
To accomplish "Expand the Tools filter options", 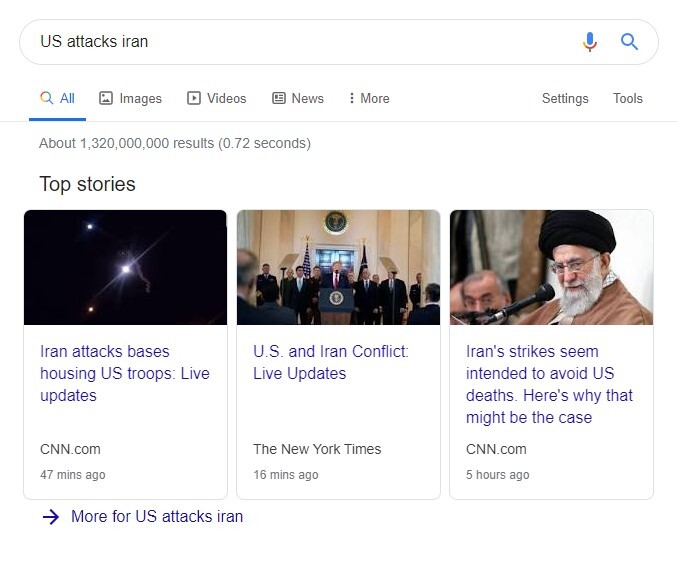I will coord(628,98).
